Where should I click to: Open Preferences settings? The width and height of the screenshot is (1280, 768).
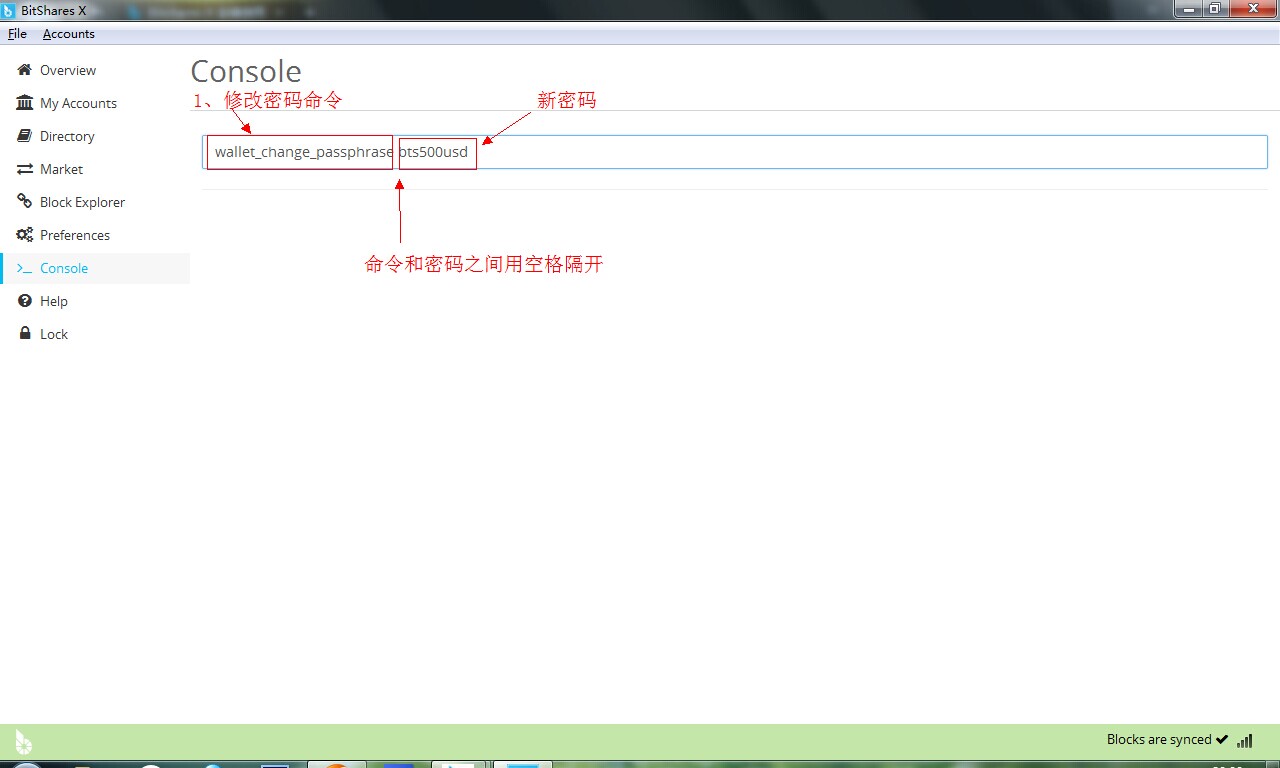(x=75, y=235)
